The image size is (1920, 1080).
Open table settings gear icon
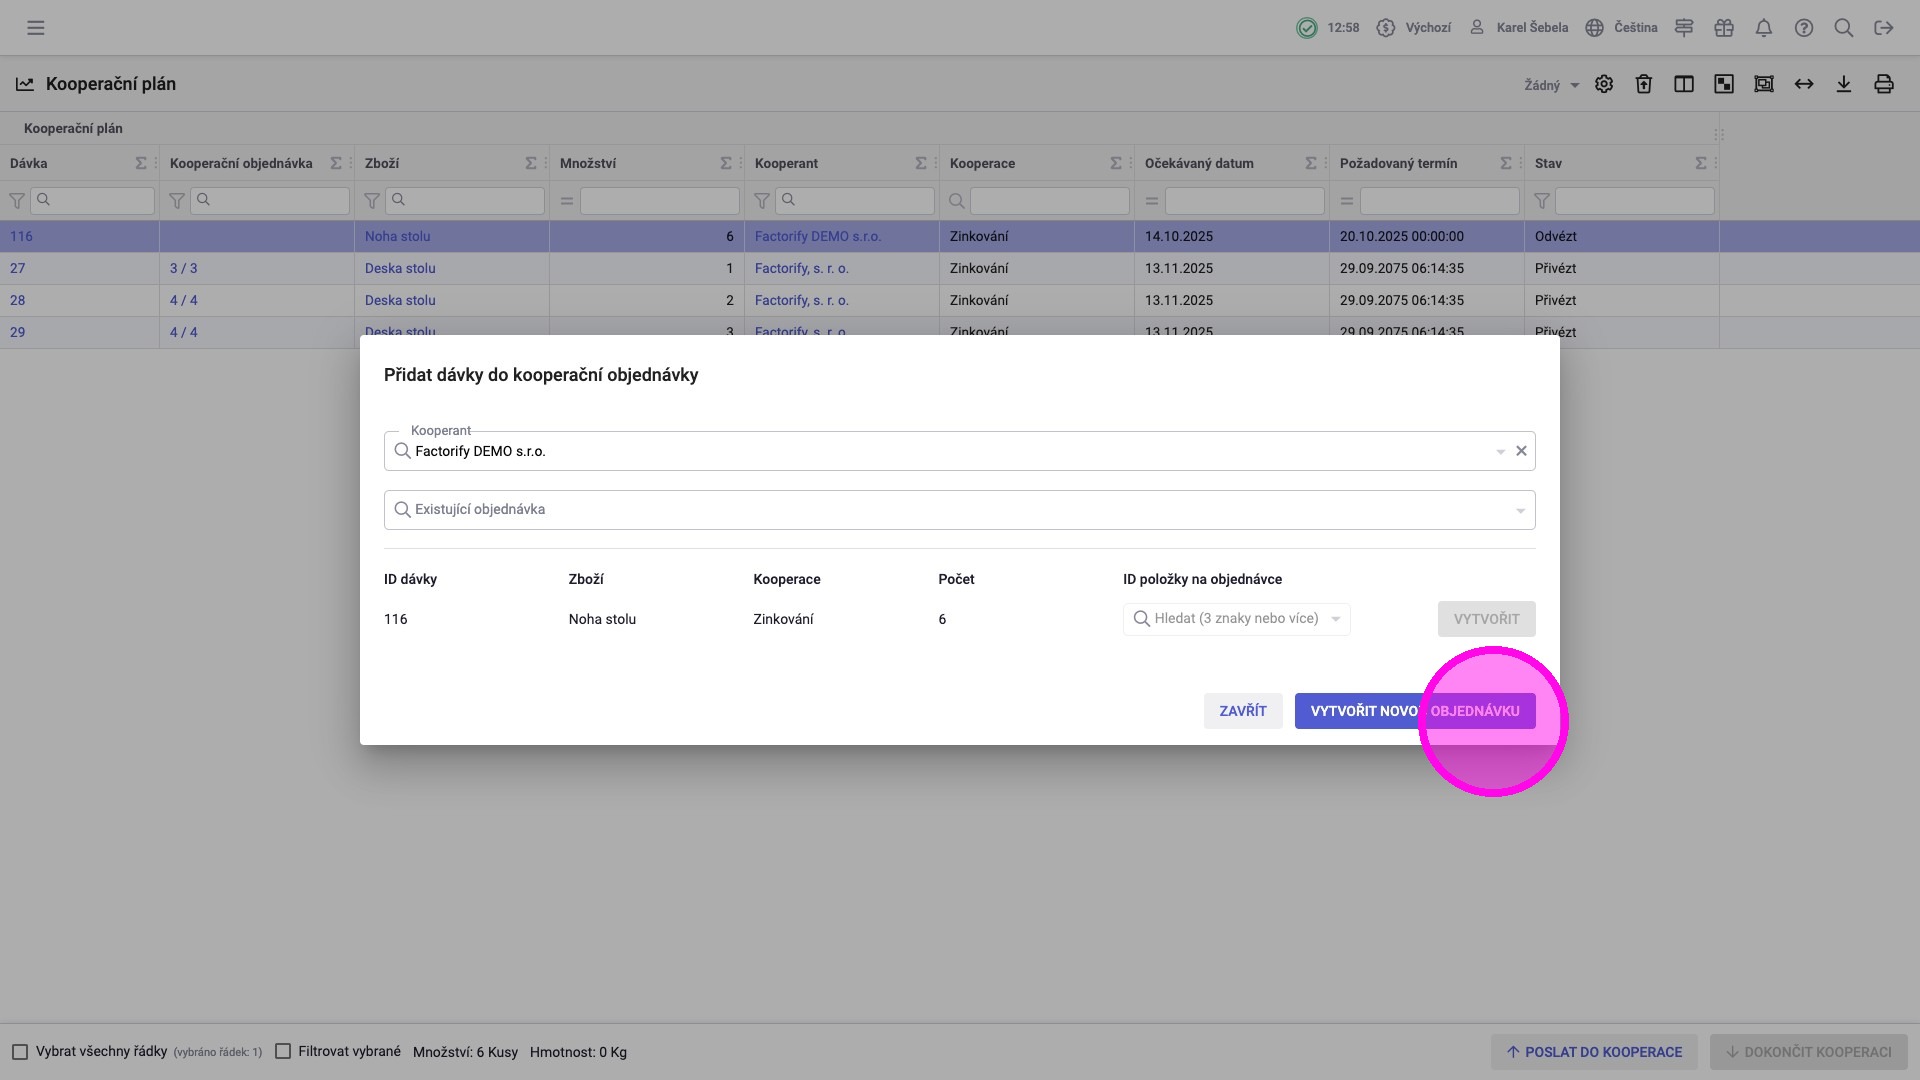[x=1604, y=84]
